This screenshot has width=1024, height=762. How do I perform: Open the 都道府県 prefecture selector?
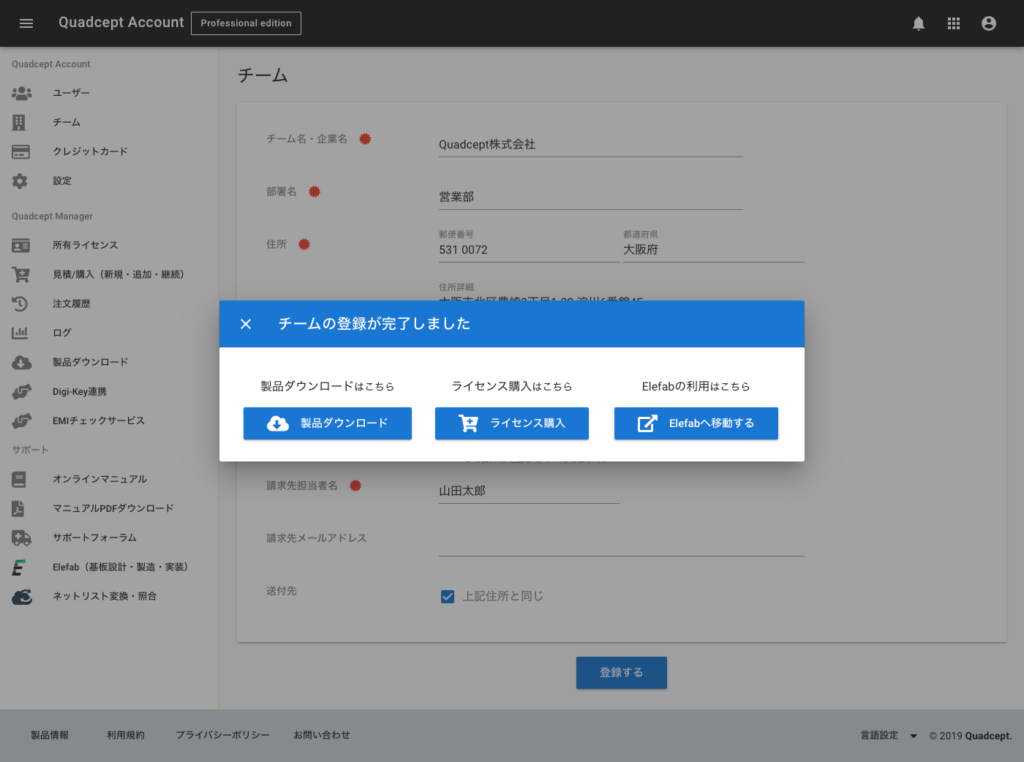click(x=712, y=249)
